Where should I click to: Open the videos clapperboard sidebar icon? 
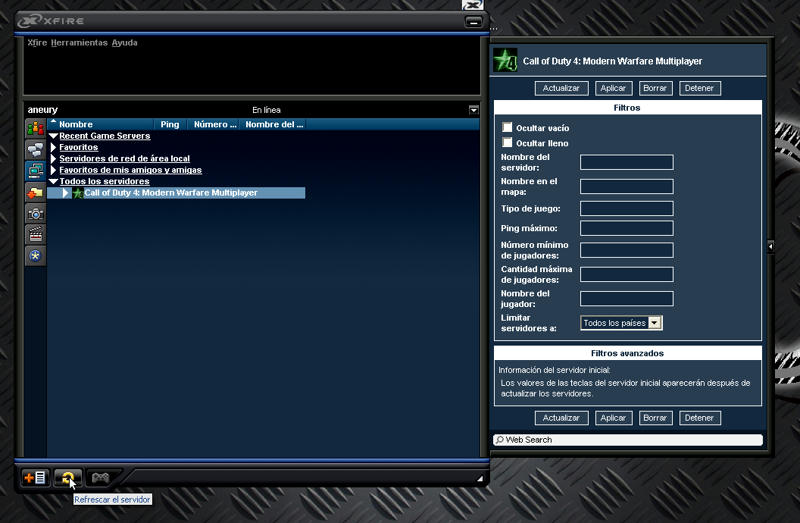pos(35,235)
